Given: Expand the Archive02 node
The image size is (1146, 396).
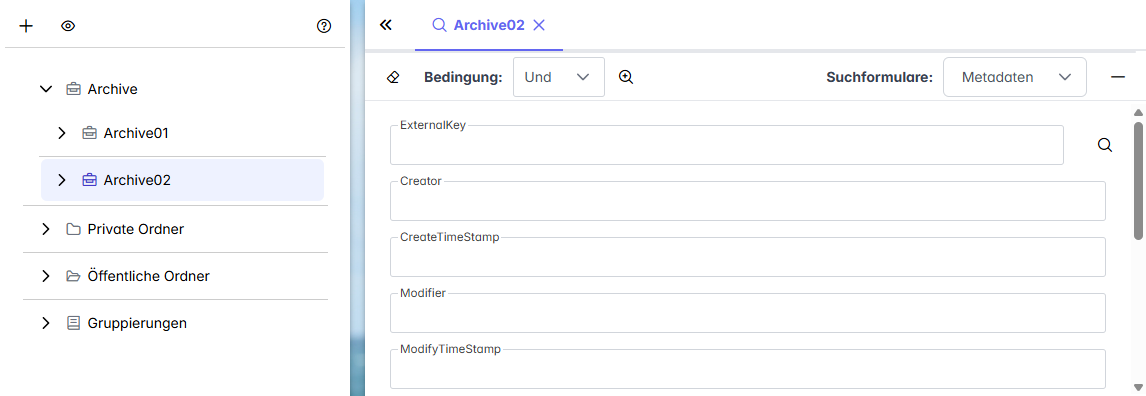Looking at the screenshot, I should pyautogui.click(x=62, y=180).
